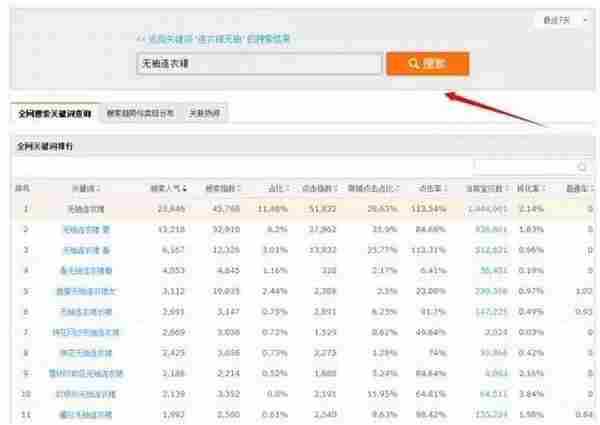Screen dimensions: 600x425
Task: Click the magnifier icon in table filter box
Action: tap(582, 167)
